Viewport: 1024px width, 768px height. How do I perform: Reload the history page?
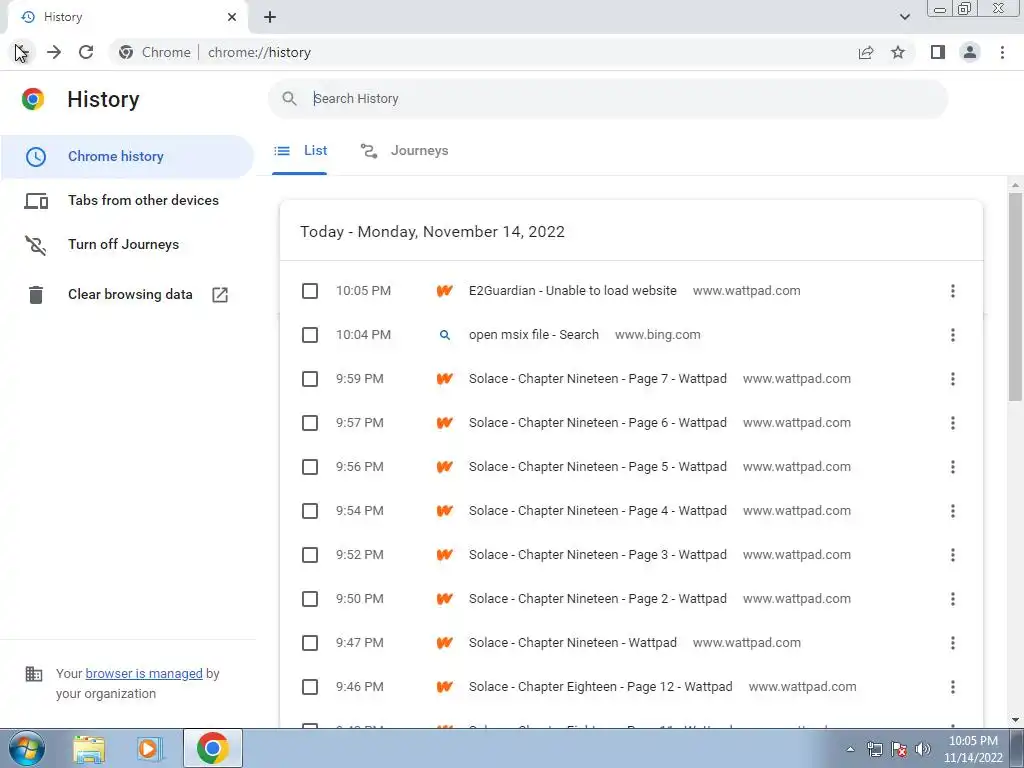pos(86,52)
